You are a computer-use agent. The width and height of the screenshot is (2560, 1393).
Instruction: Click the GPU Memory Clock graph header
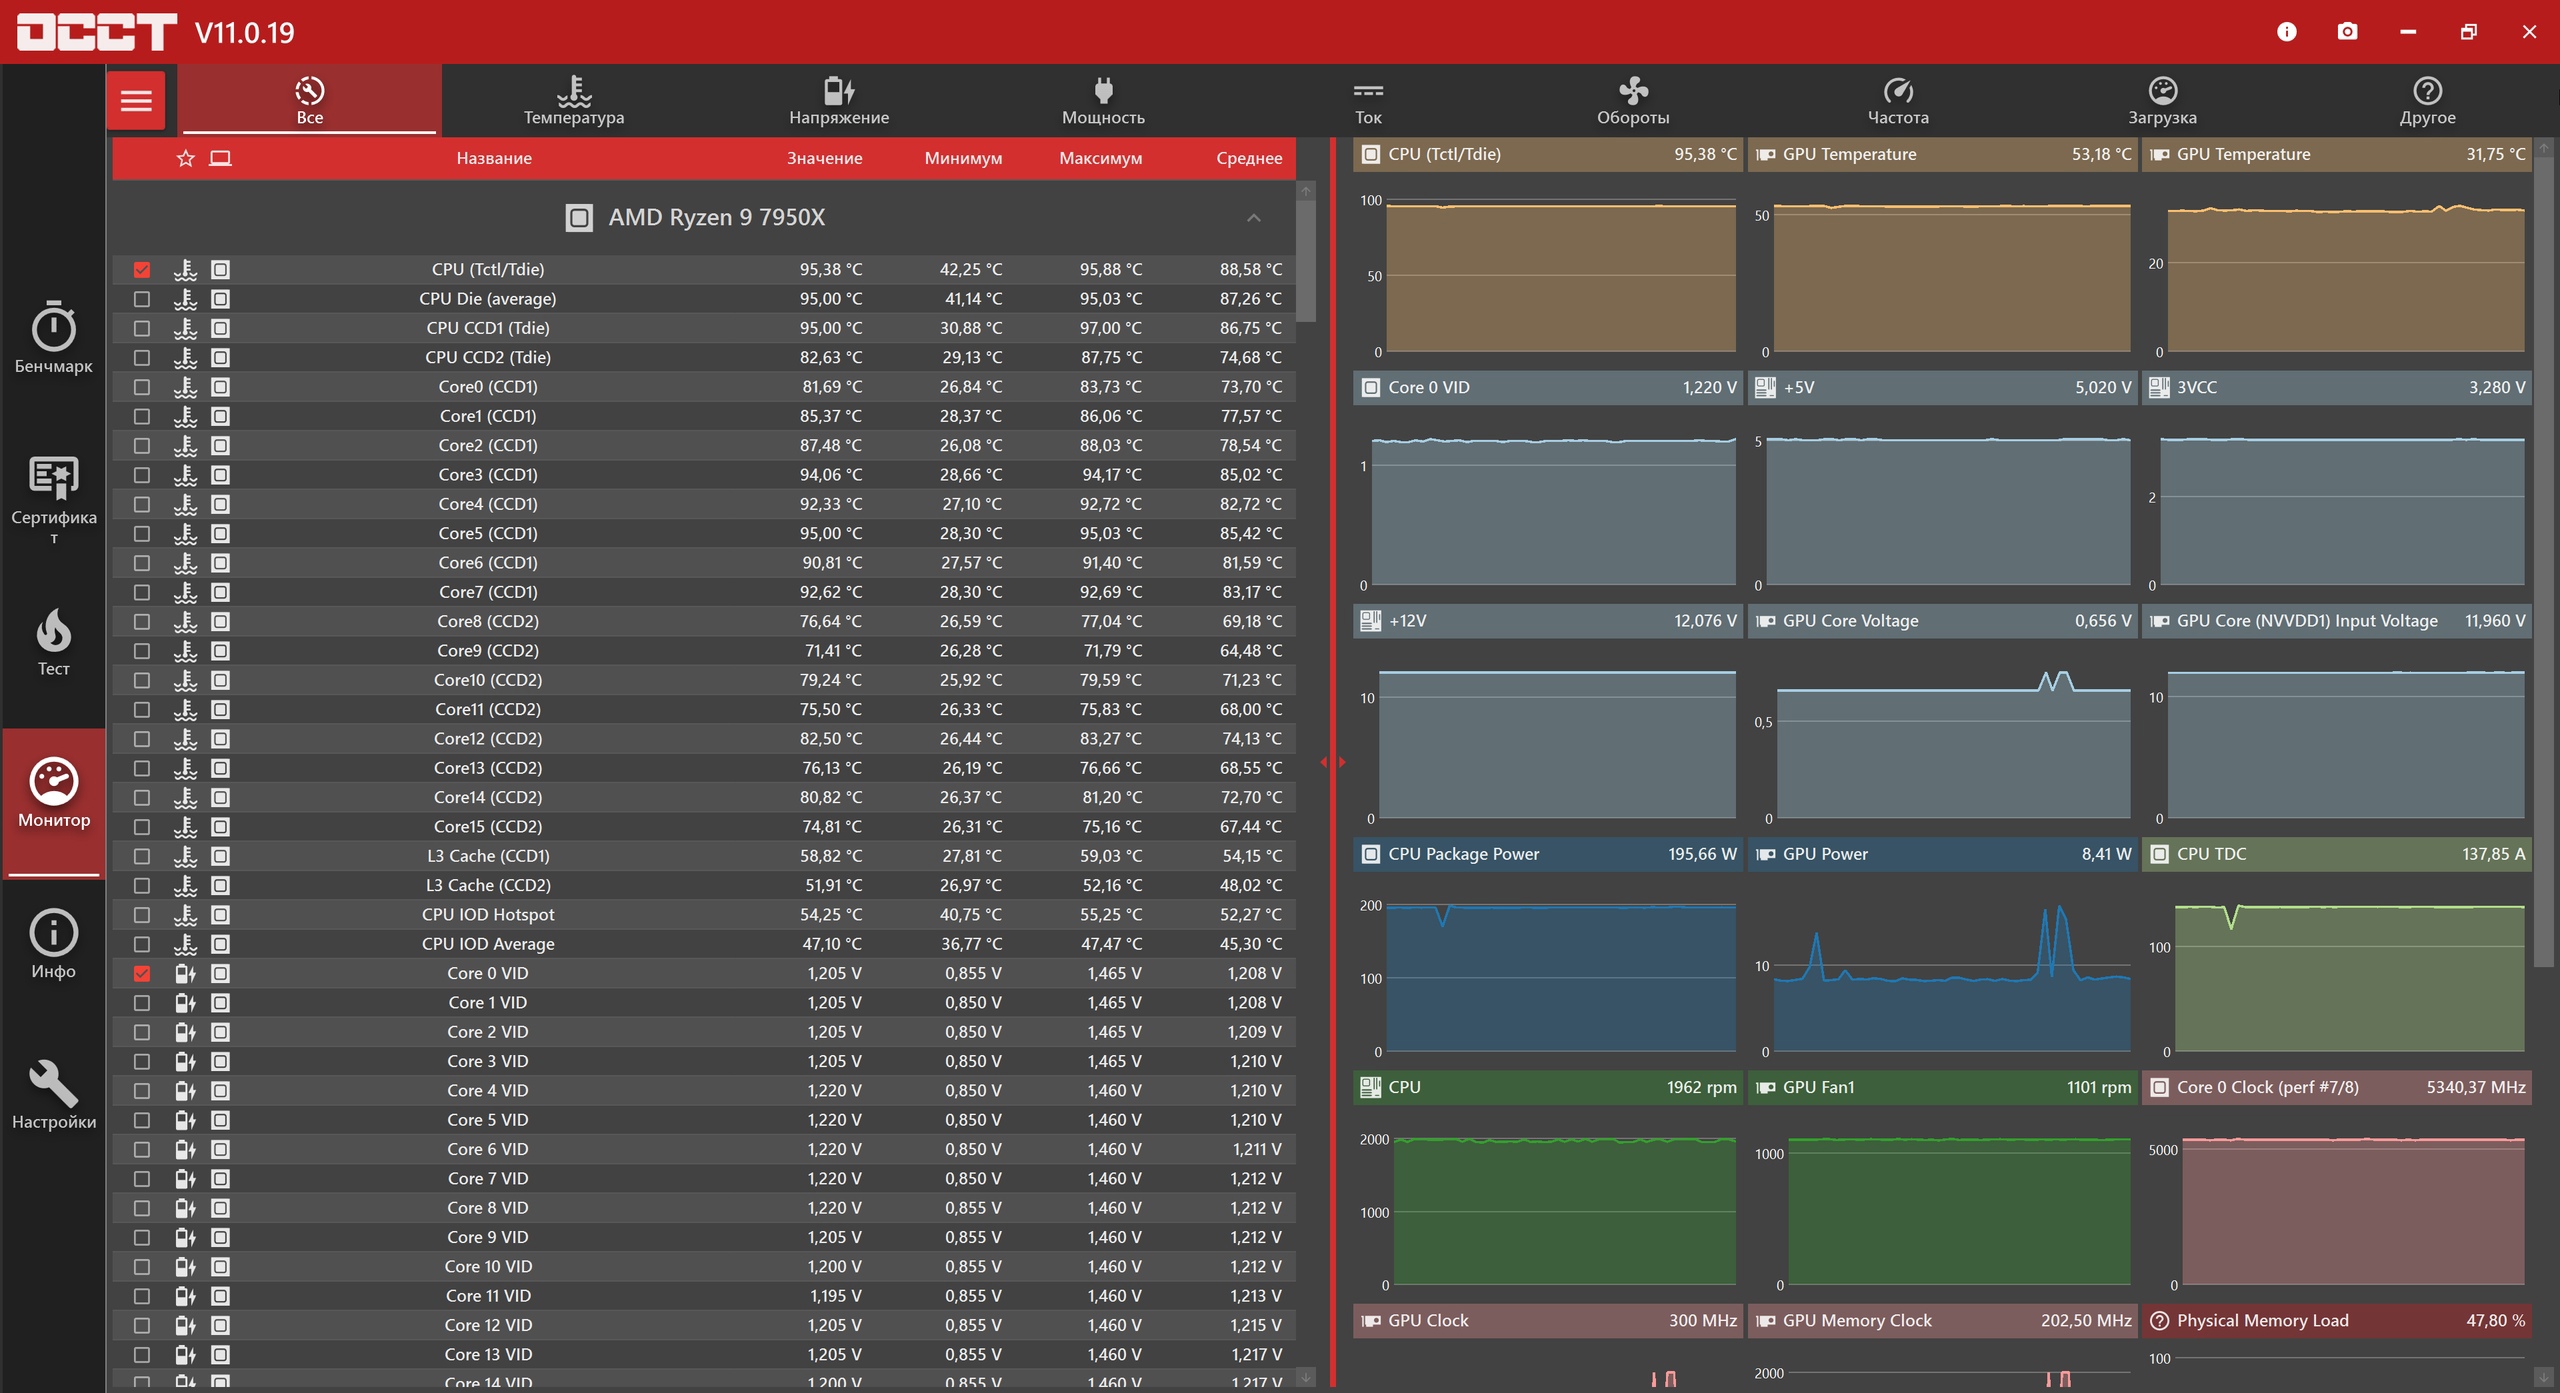(x=1942, y=1320)
